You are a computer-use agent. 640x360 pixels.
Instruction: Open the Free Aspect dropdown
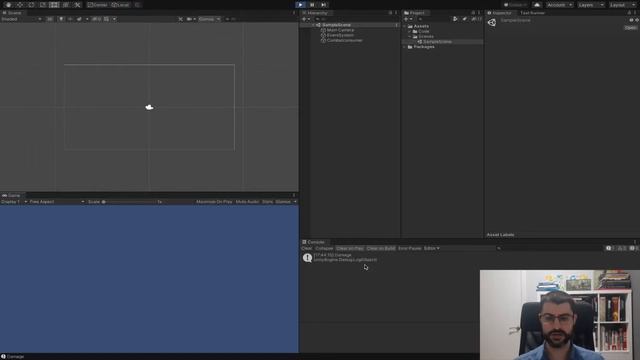[x=57, y=202]
